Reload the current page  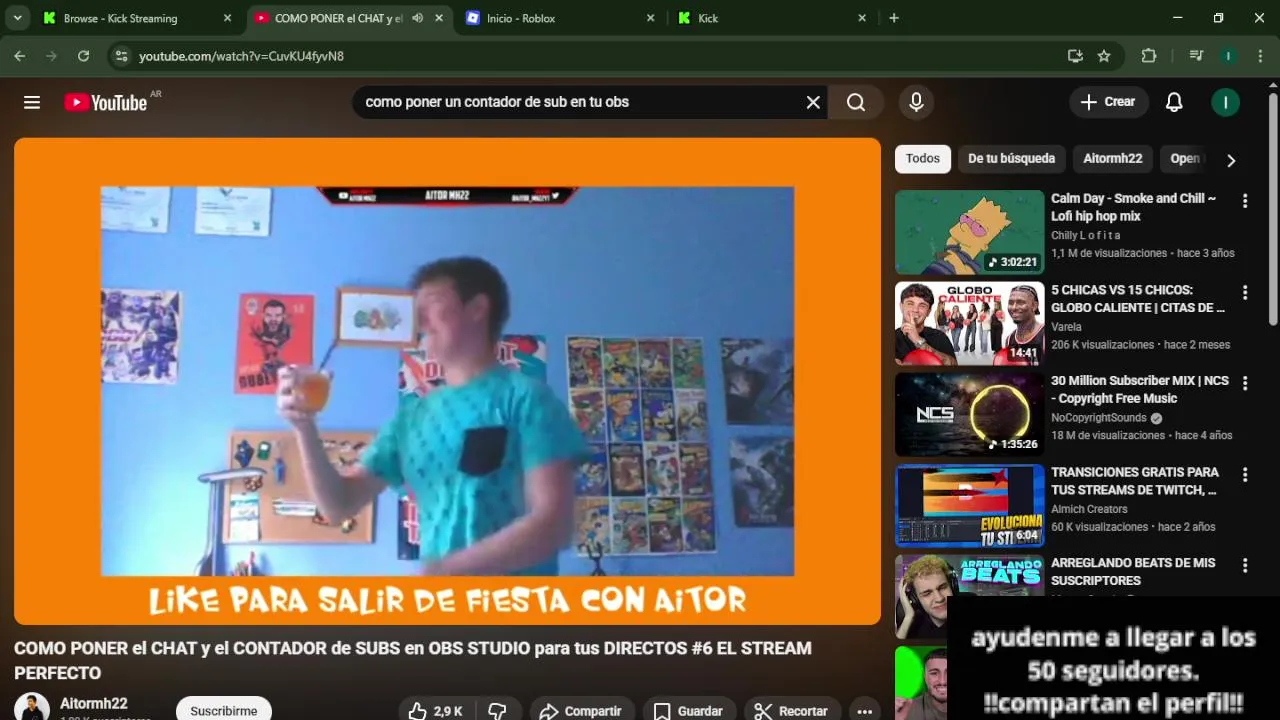click(83, 56)
